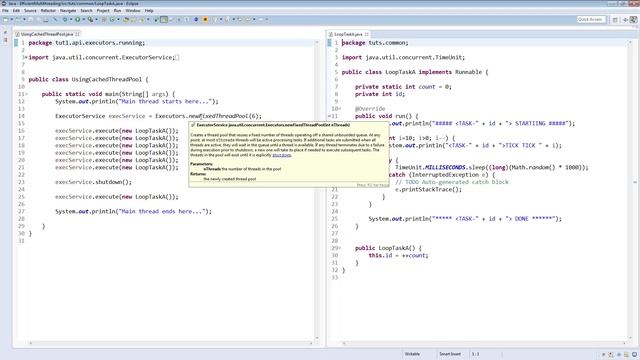Image resolution: width=640 pixels, height=360 pixels.
Task: Click the Run External Tools icon
Action: coord(90,19)
